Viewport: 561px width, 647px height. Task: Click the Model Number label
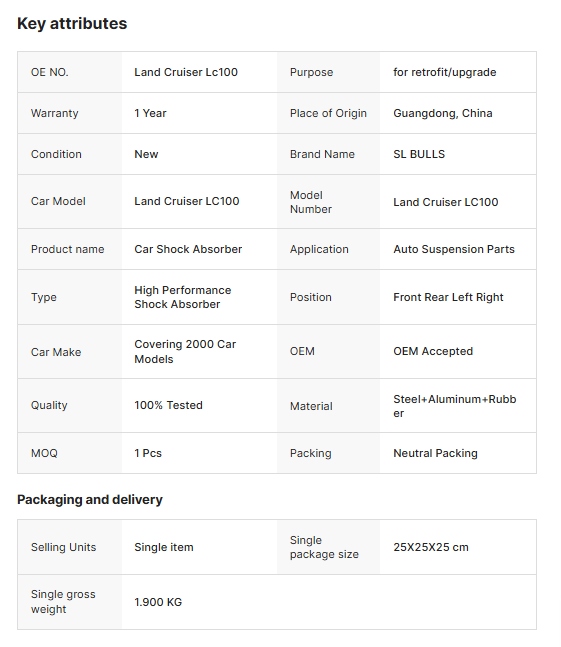click(311, 202)
